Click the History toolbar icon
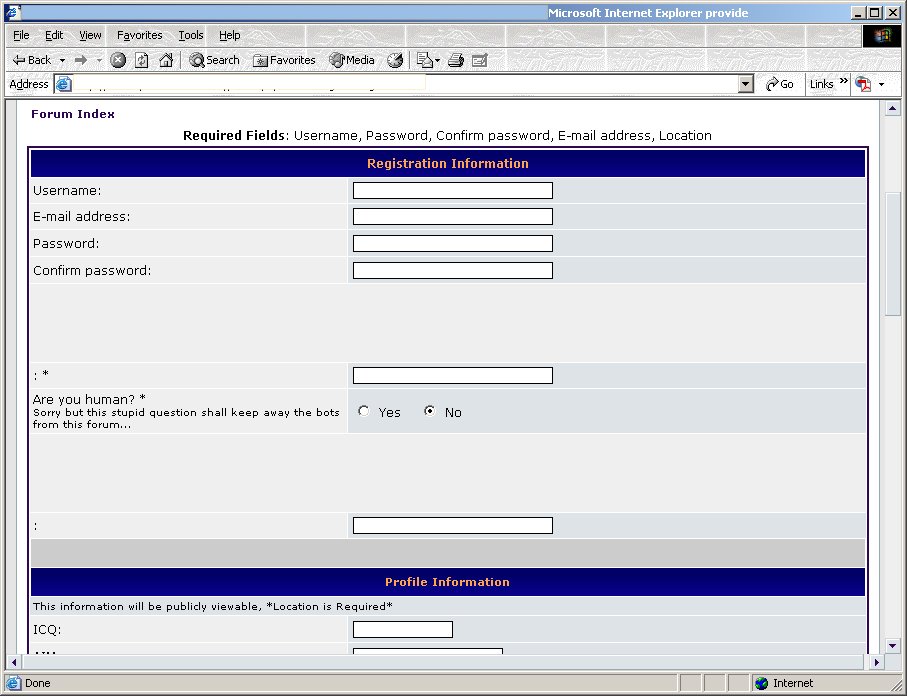 pyautogui.click(x=395, y=60)
